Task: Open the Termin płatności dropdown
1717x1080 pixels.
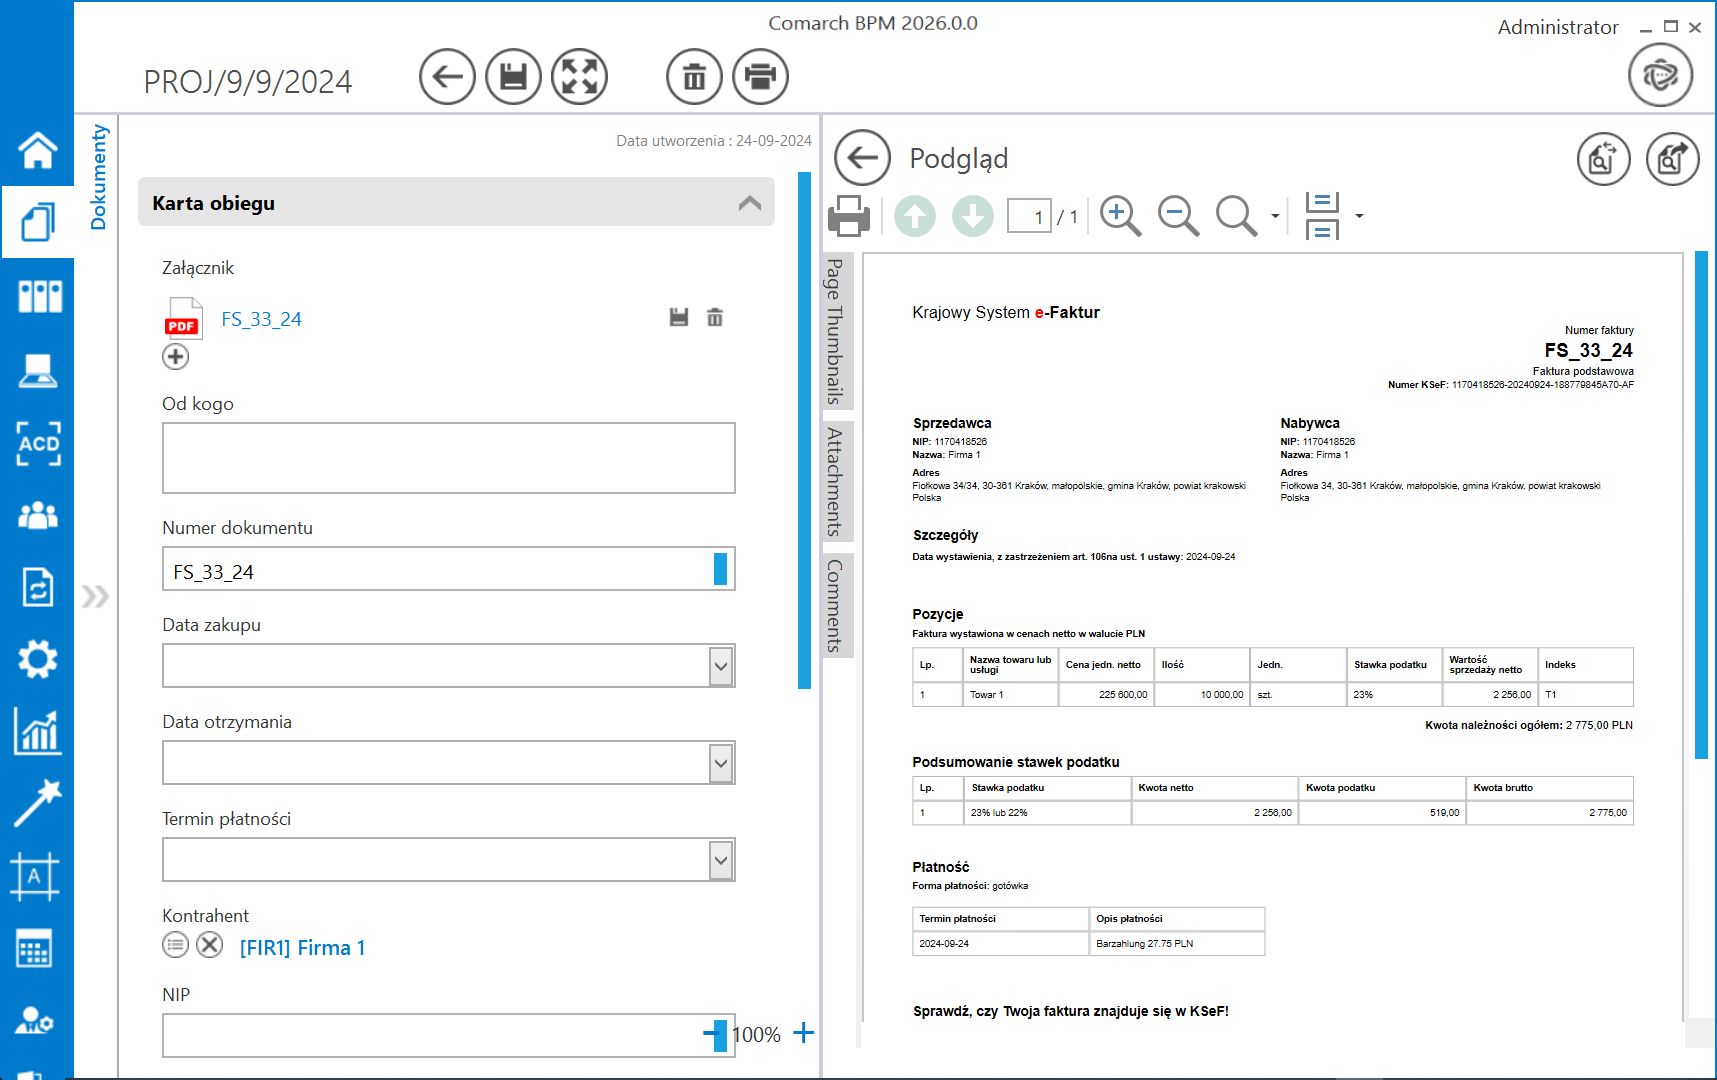Action: [x=720, y=861]
